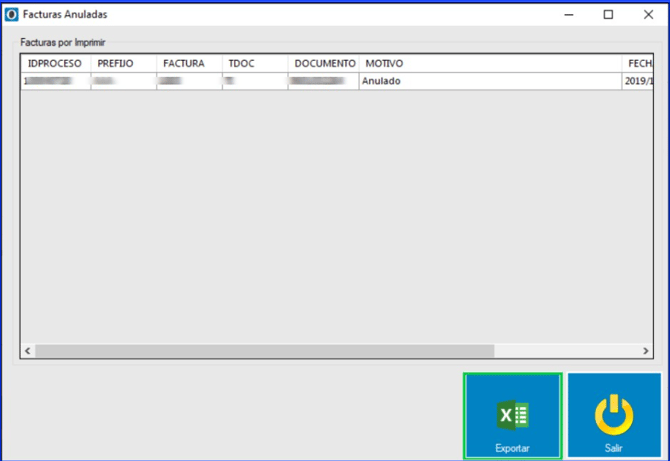Close the Facturas Anuladas window
Image resolution: width=670 pixels, height=461 pixels.
646,15
